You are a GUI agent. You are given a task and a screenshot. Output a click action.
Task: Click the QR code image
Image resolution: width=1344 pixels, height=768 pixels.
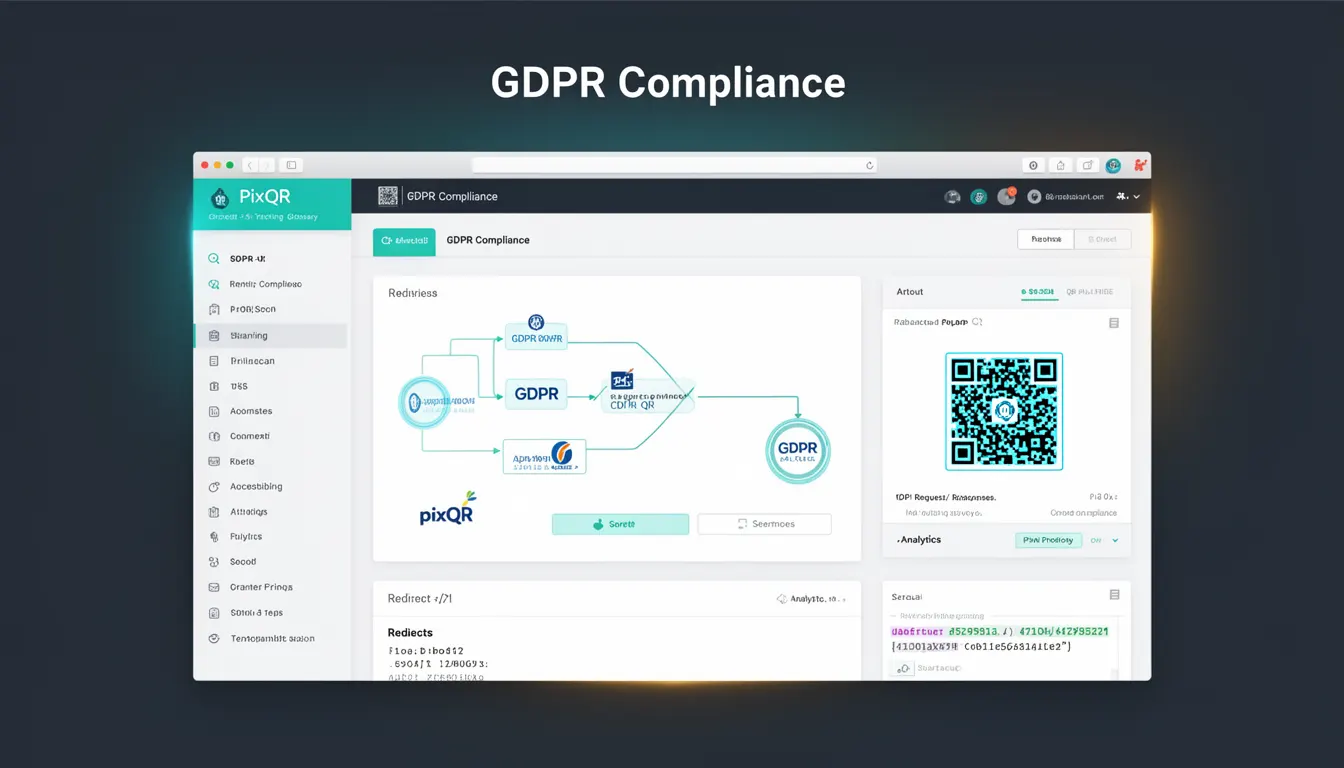pyautogui.click(x=1004, y=411)
